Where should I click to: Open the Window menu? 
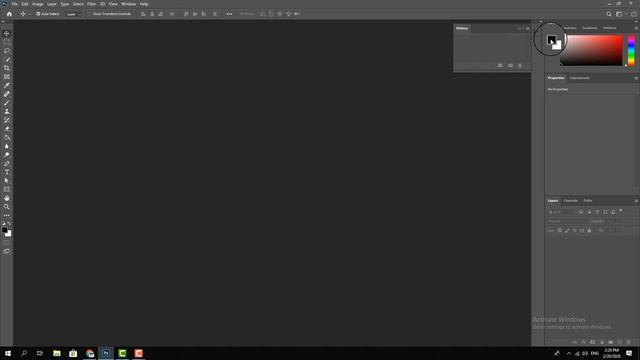point(128,4)
